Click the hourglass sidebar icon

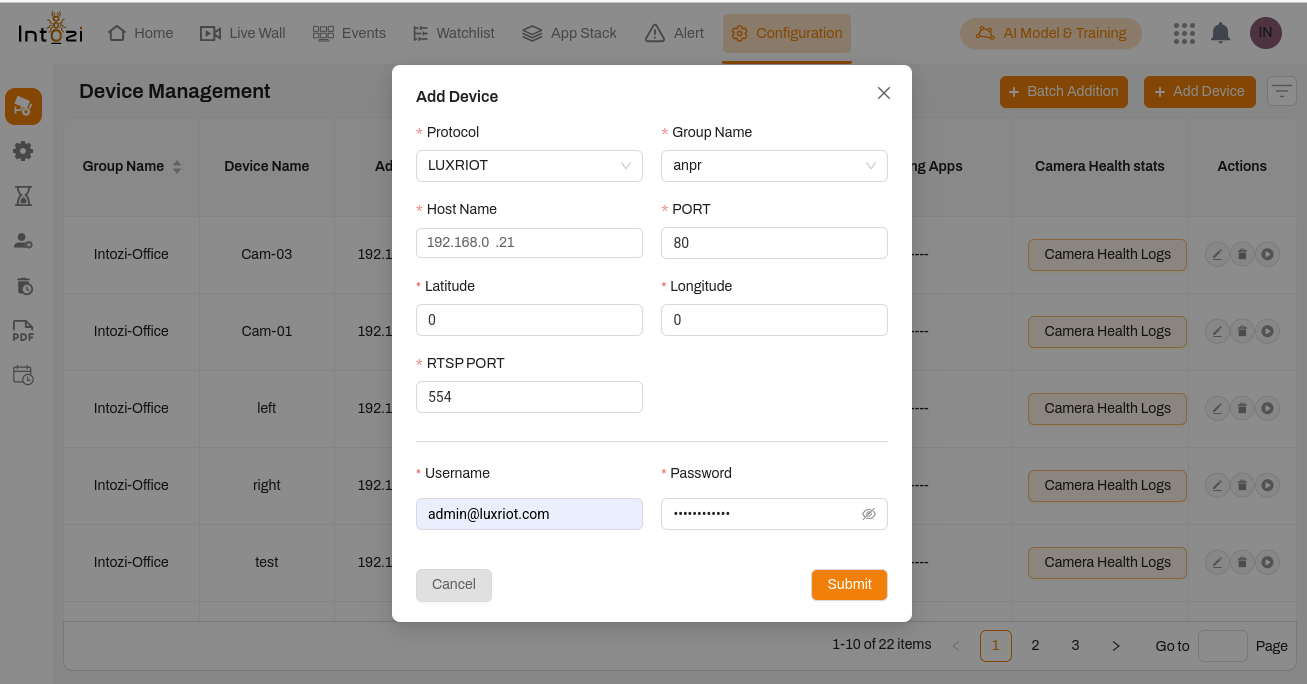click(x=23, y=196)
